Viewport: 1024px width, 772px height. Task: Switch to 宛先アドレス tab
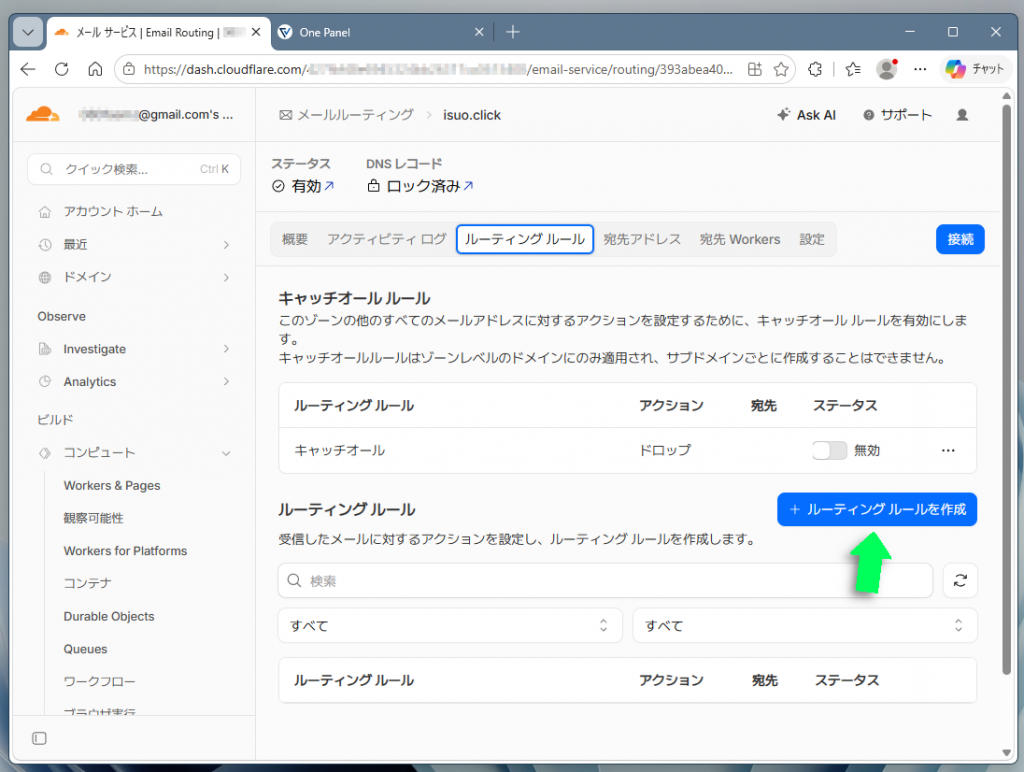coord(642,239)
